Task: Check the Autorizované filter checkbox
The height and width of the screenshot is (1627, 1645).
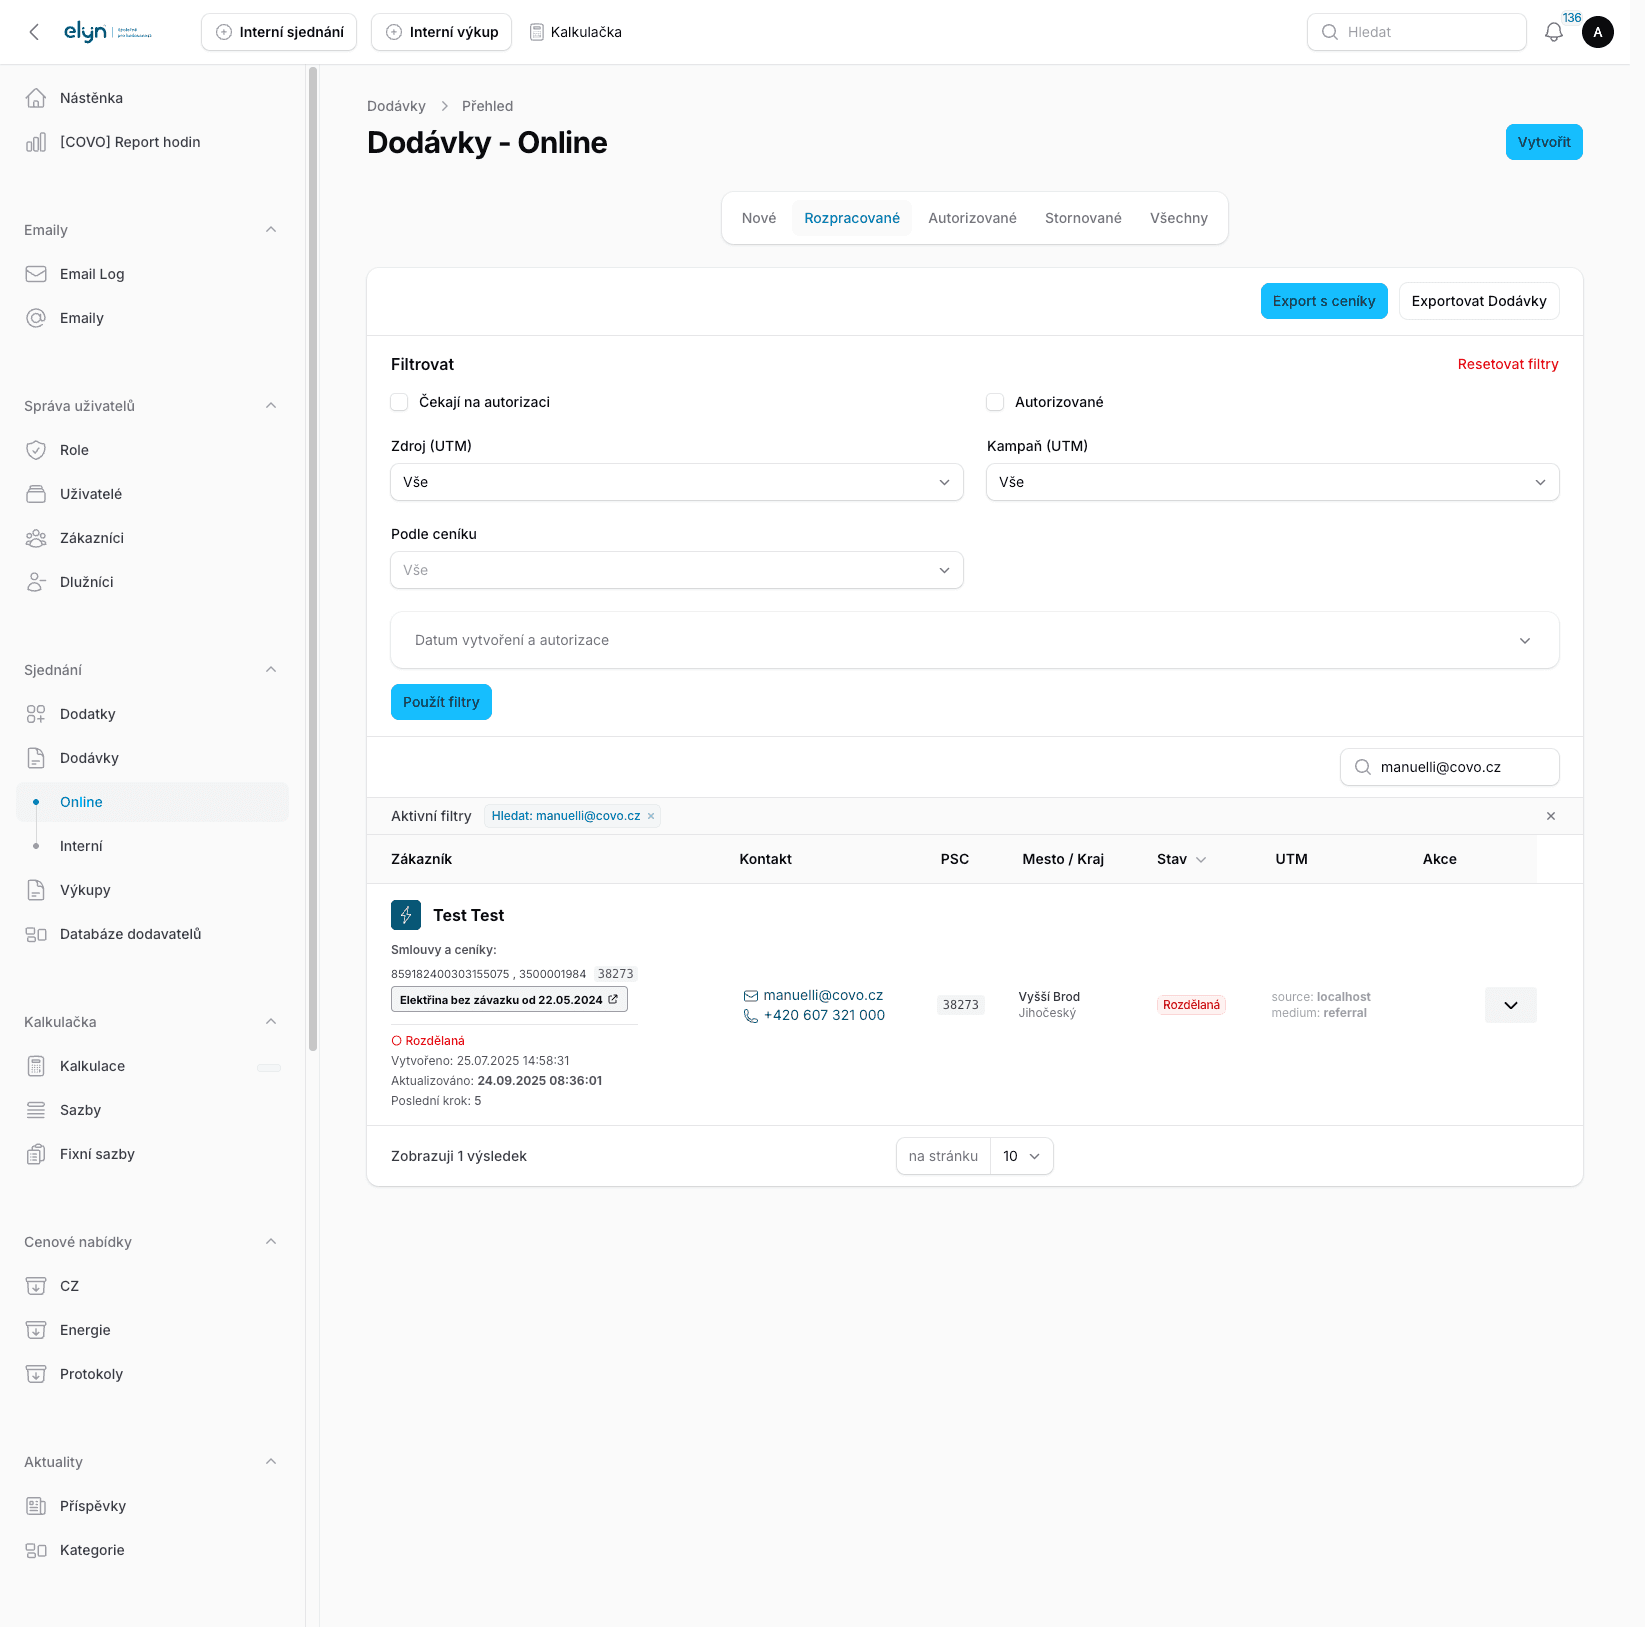Action: [x=995, y=401]
